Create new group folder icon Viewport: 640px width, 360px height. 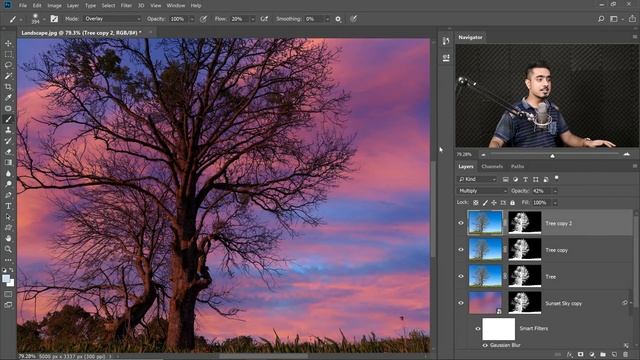pos(603,355)
